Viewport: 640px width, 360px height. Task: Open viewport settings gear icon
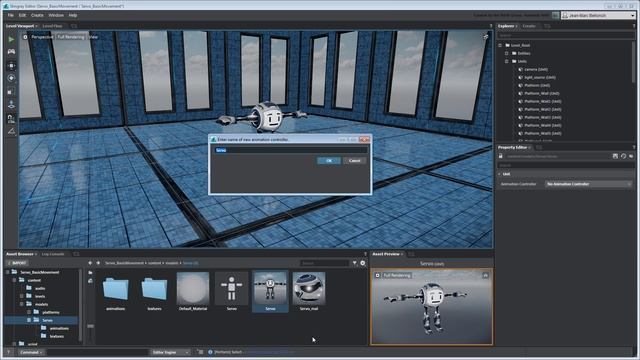pyautogui.click(x=25, y=37)
